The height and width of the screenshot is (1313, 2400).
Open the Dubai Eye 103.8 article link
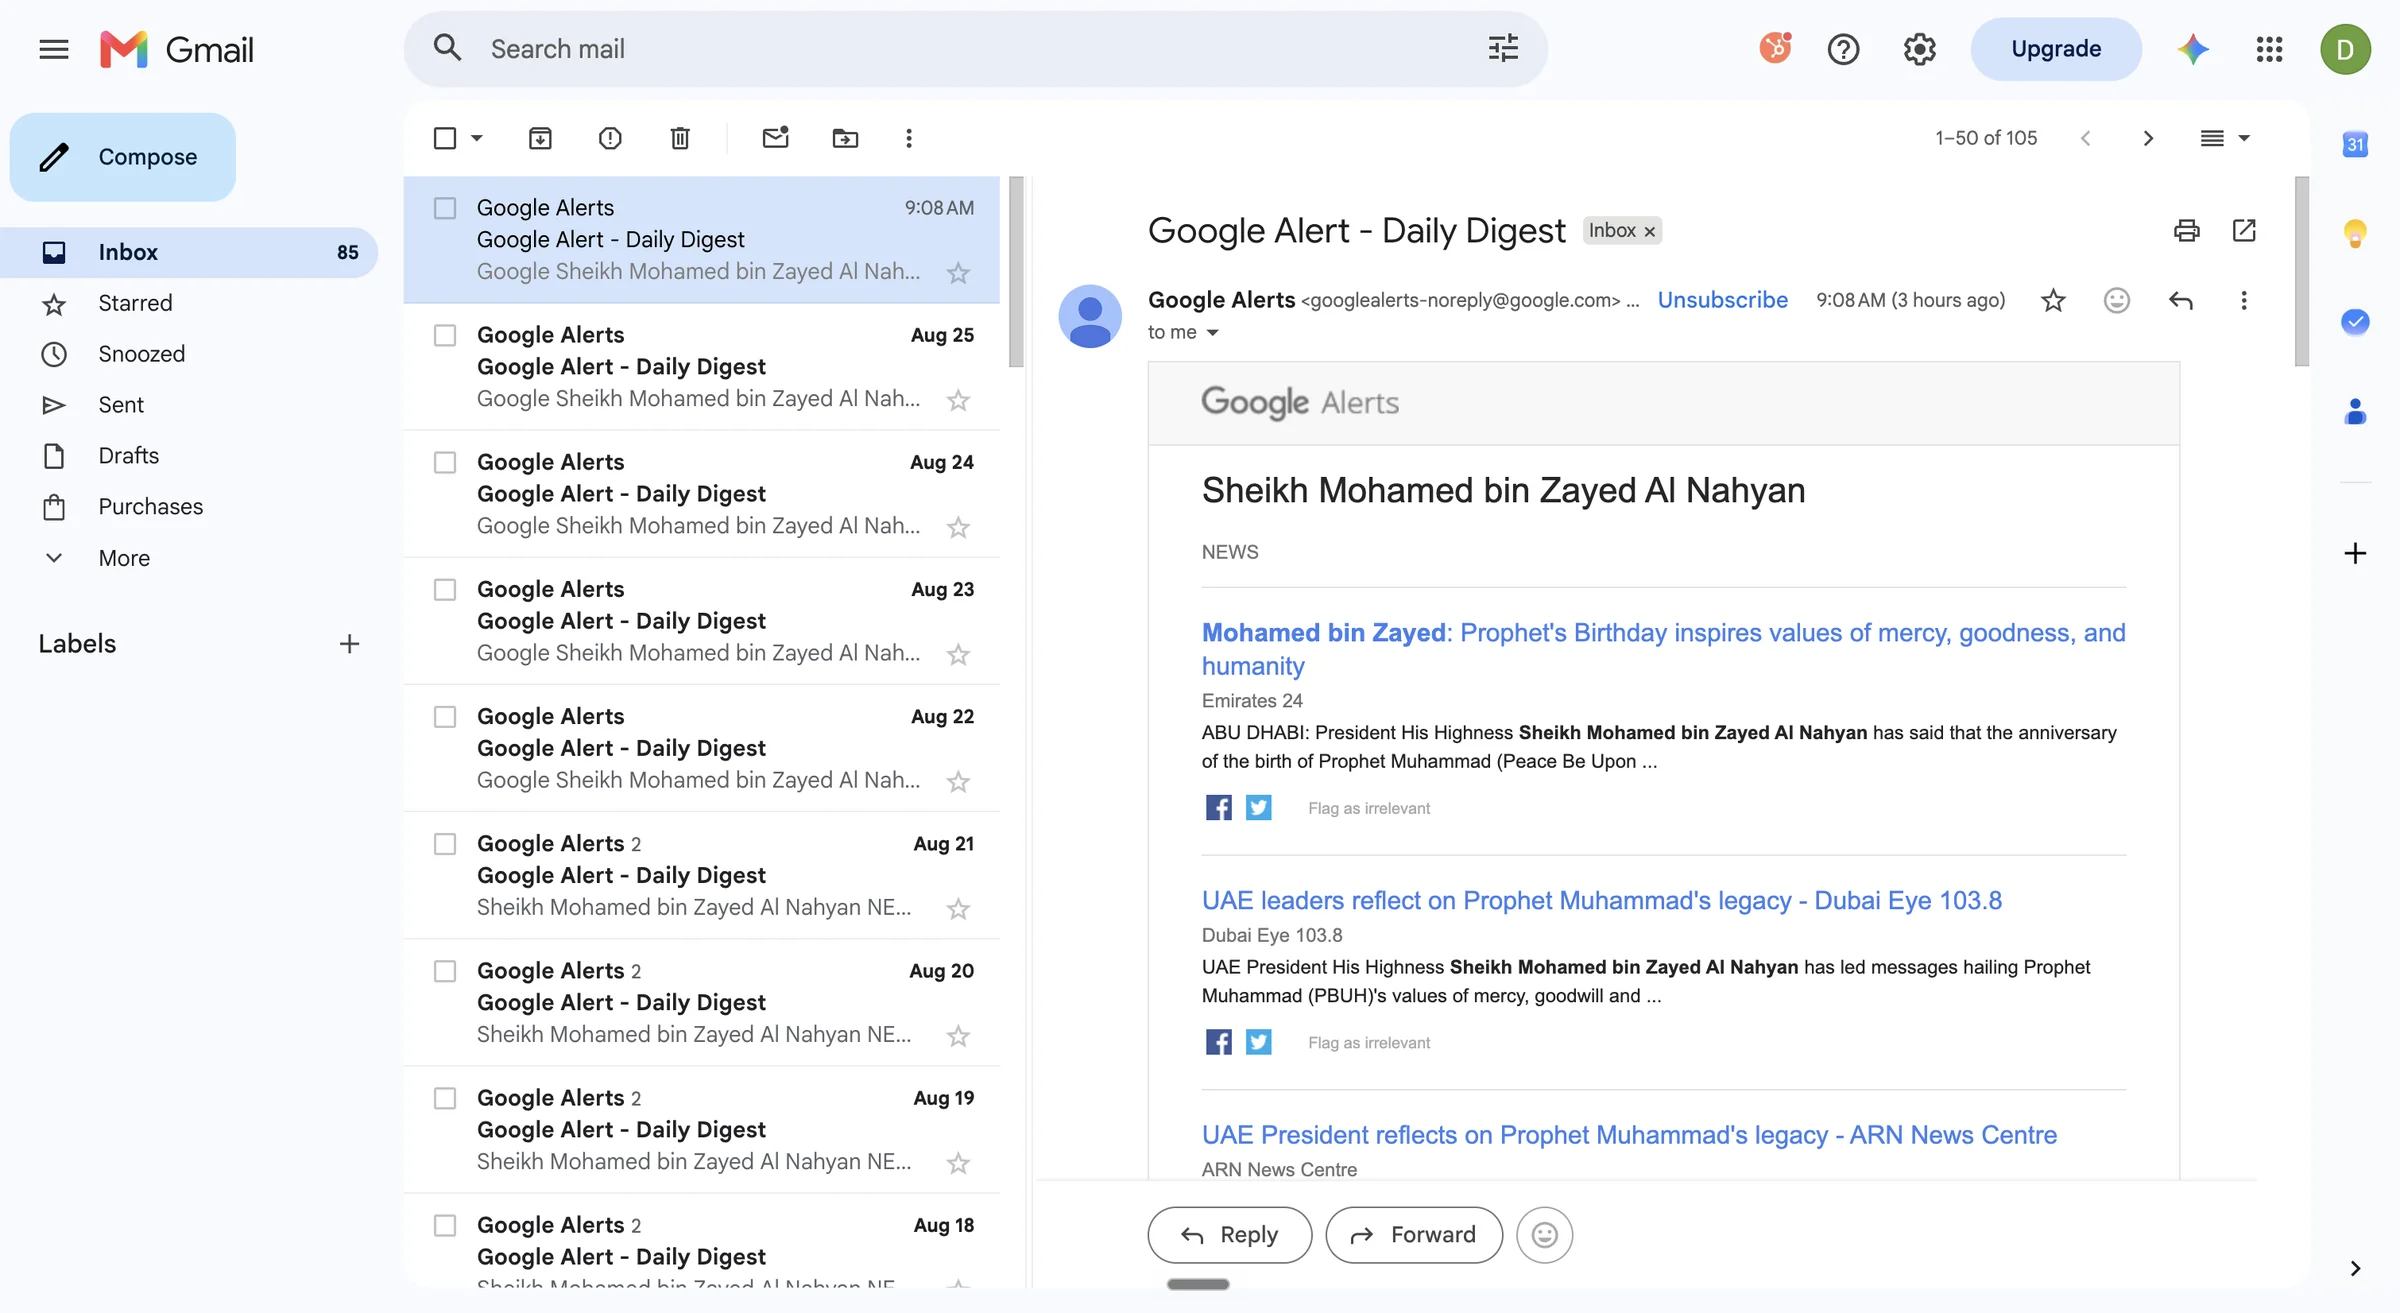(x=1601, y=900)
